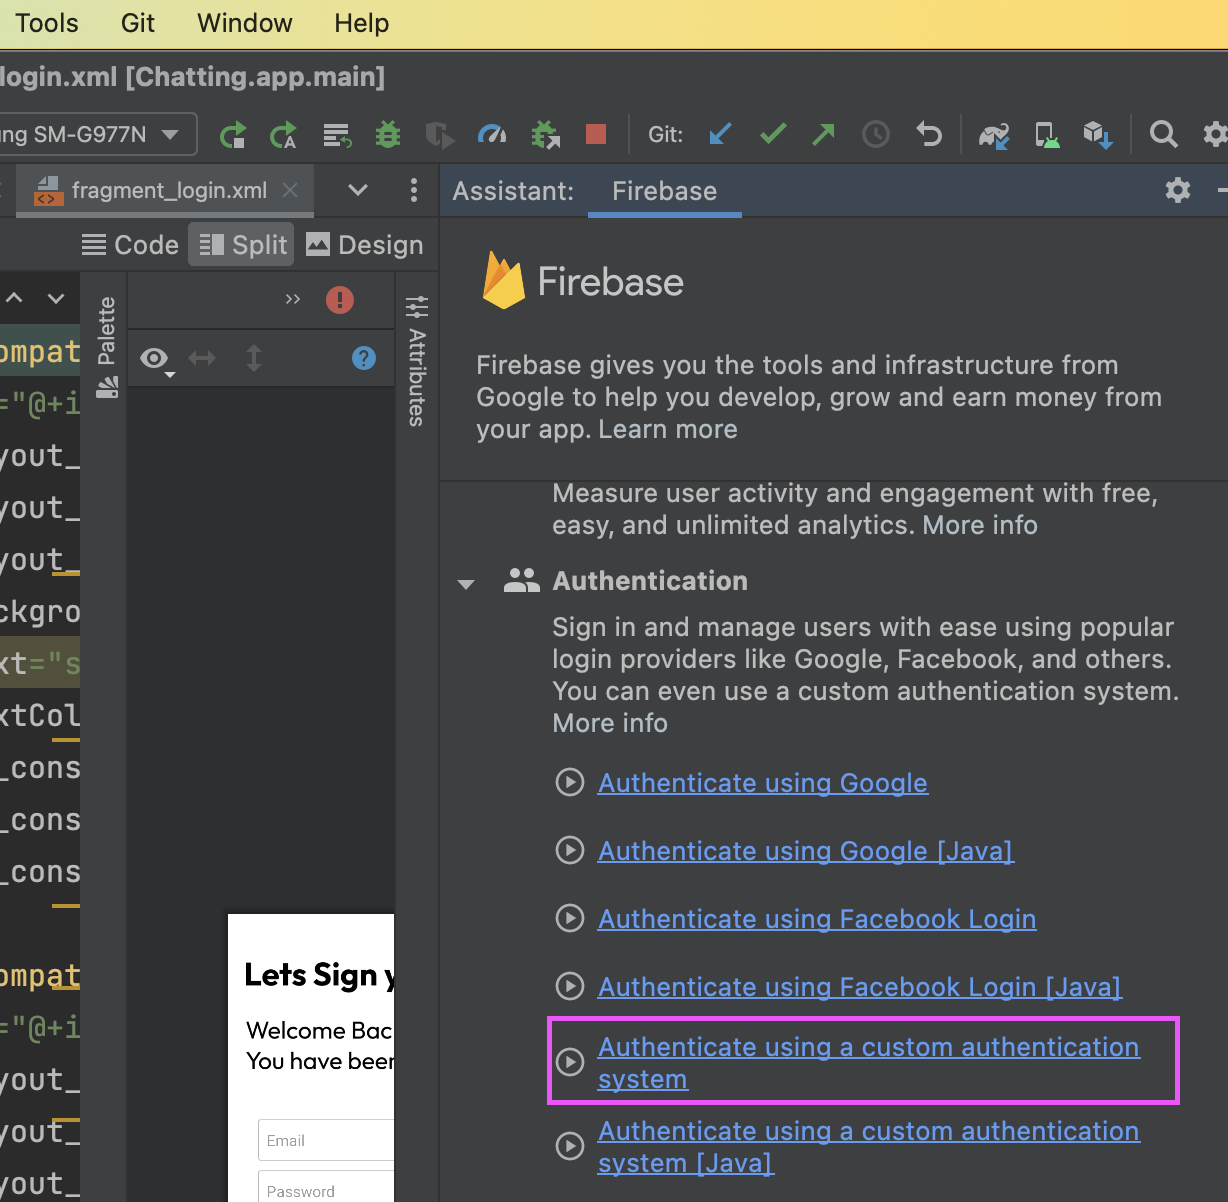Viewport: 1228px width, 1202px height.
Task: Click the Authentication people icon
Action: click(521, 580)
